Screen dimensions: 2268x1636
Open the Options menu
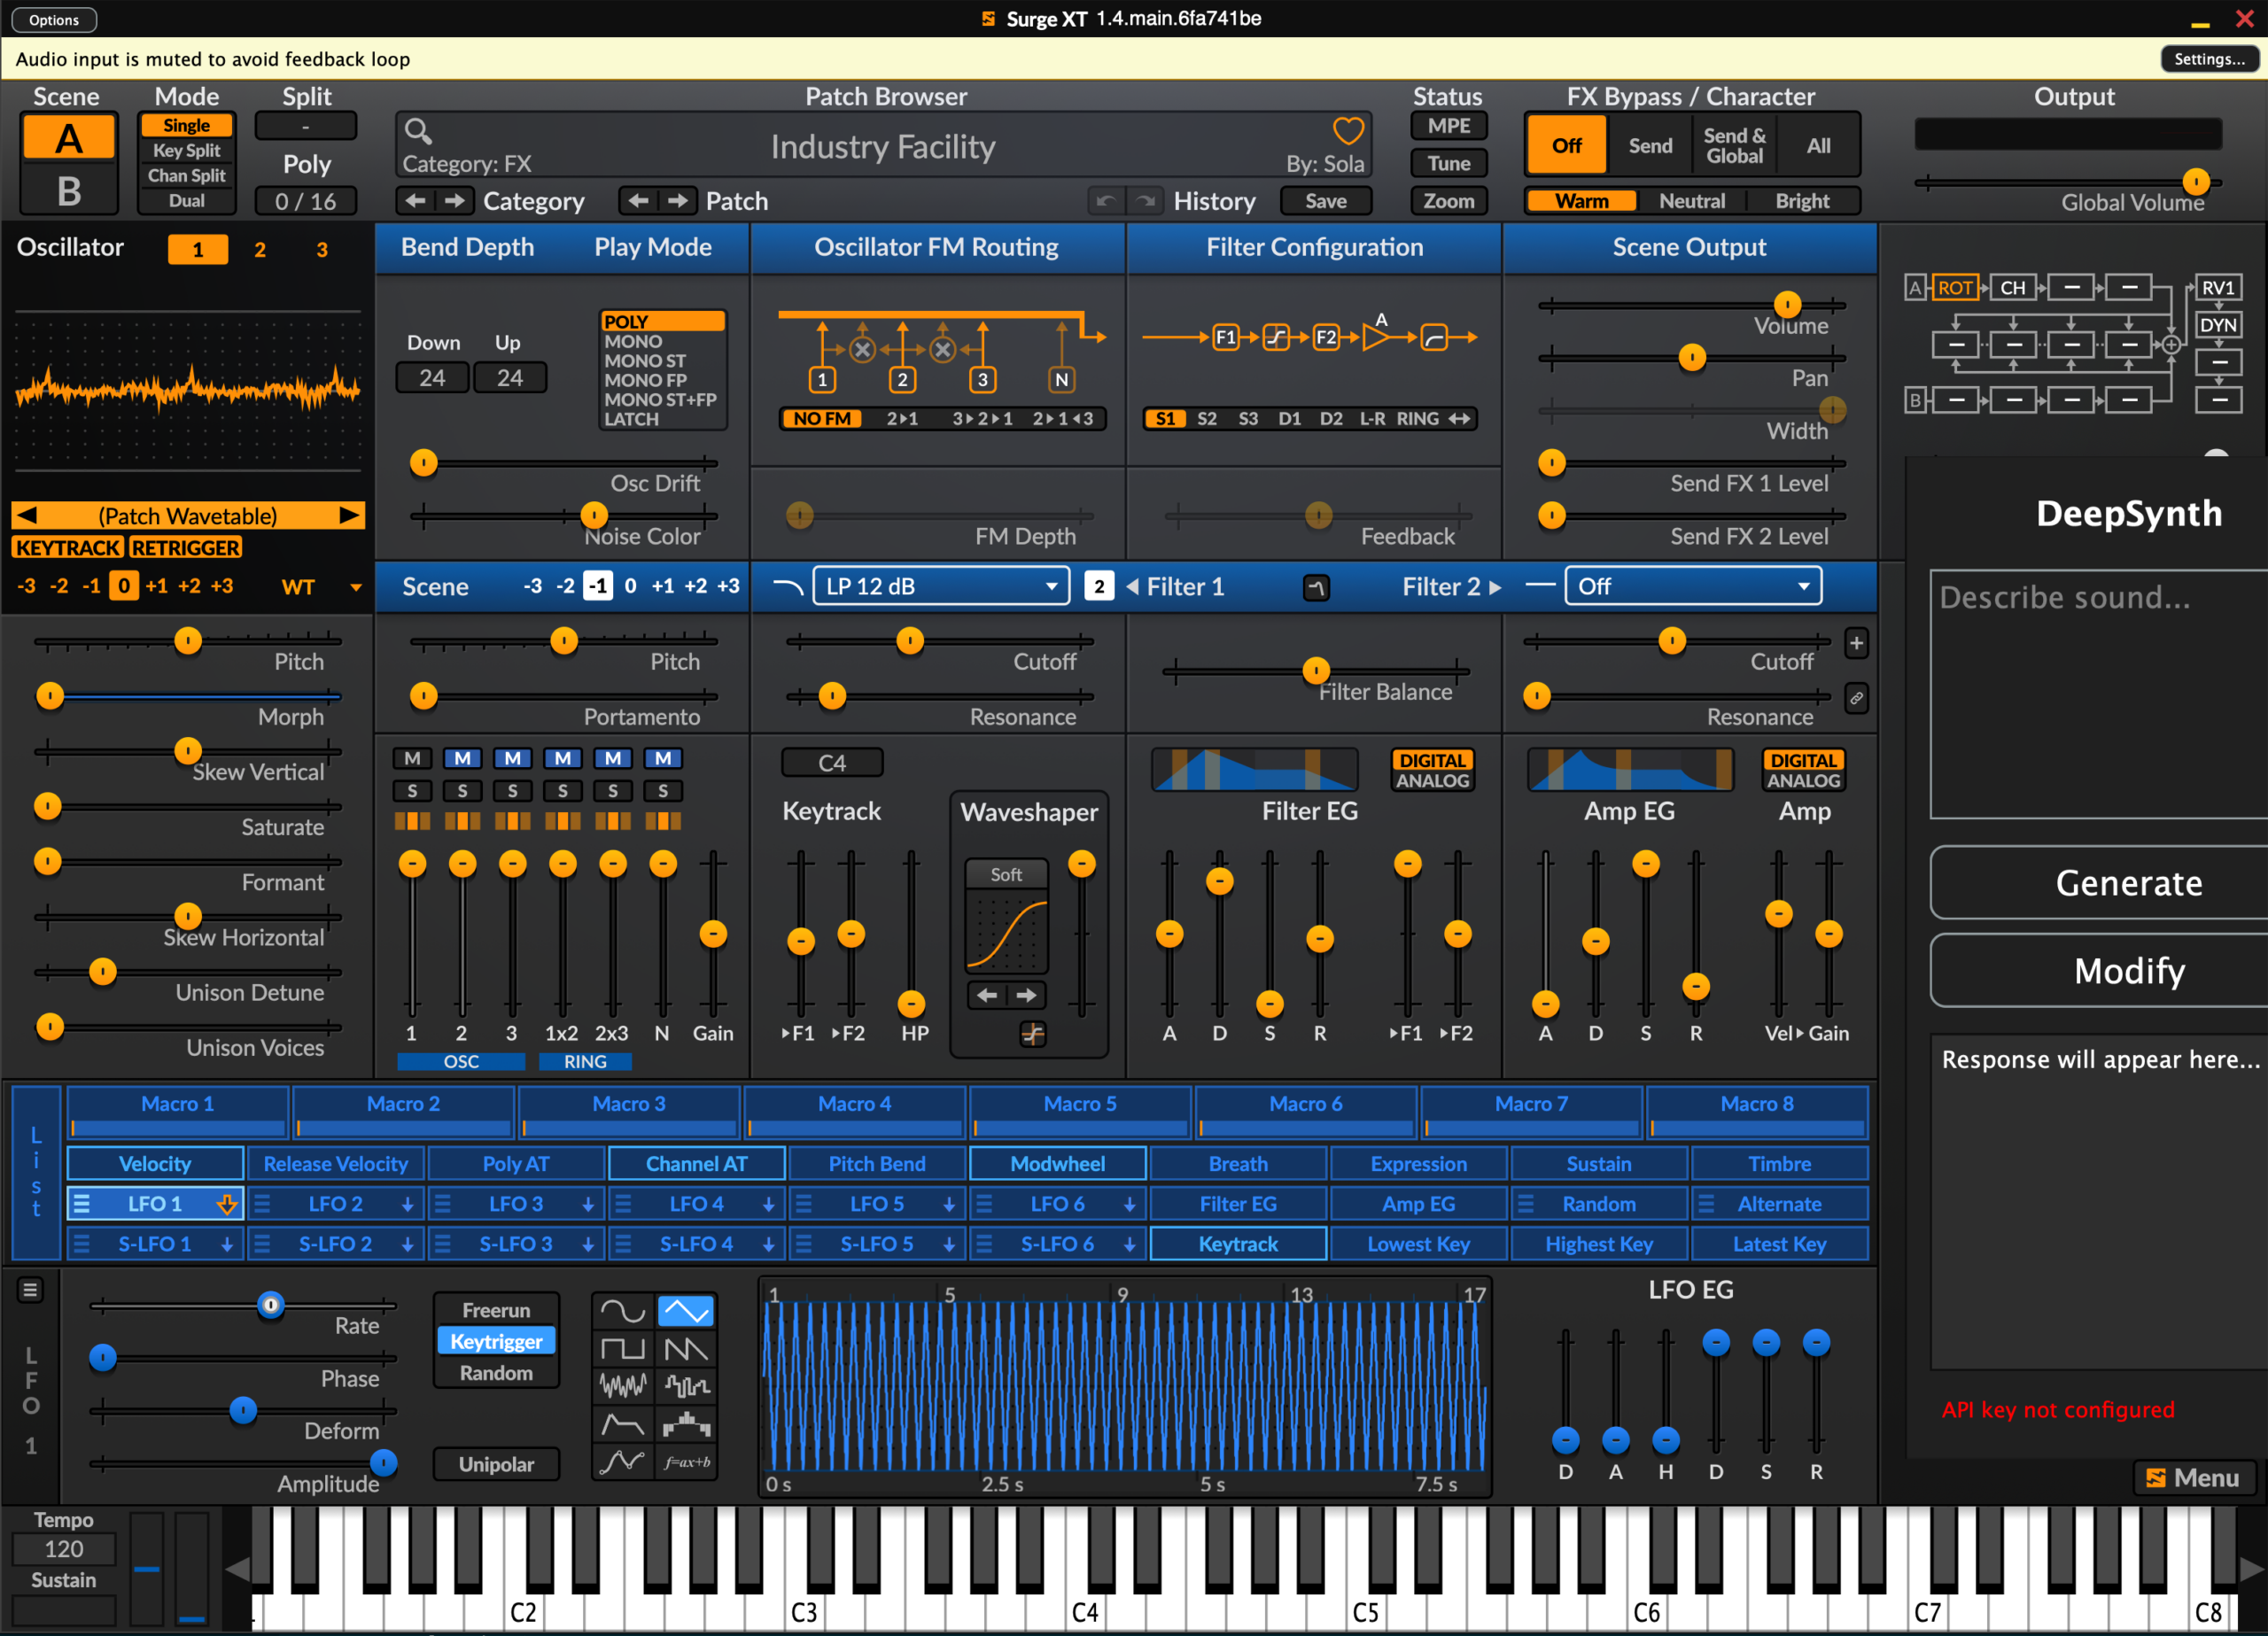pos(54,19)
